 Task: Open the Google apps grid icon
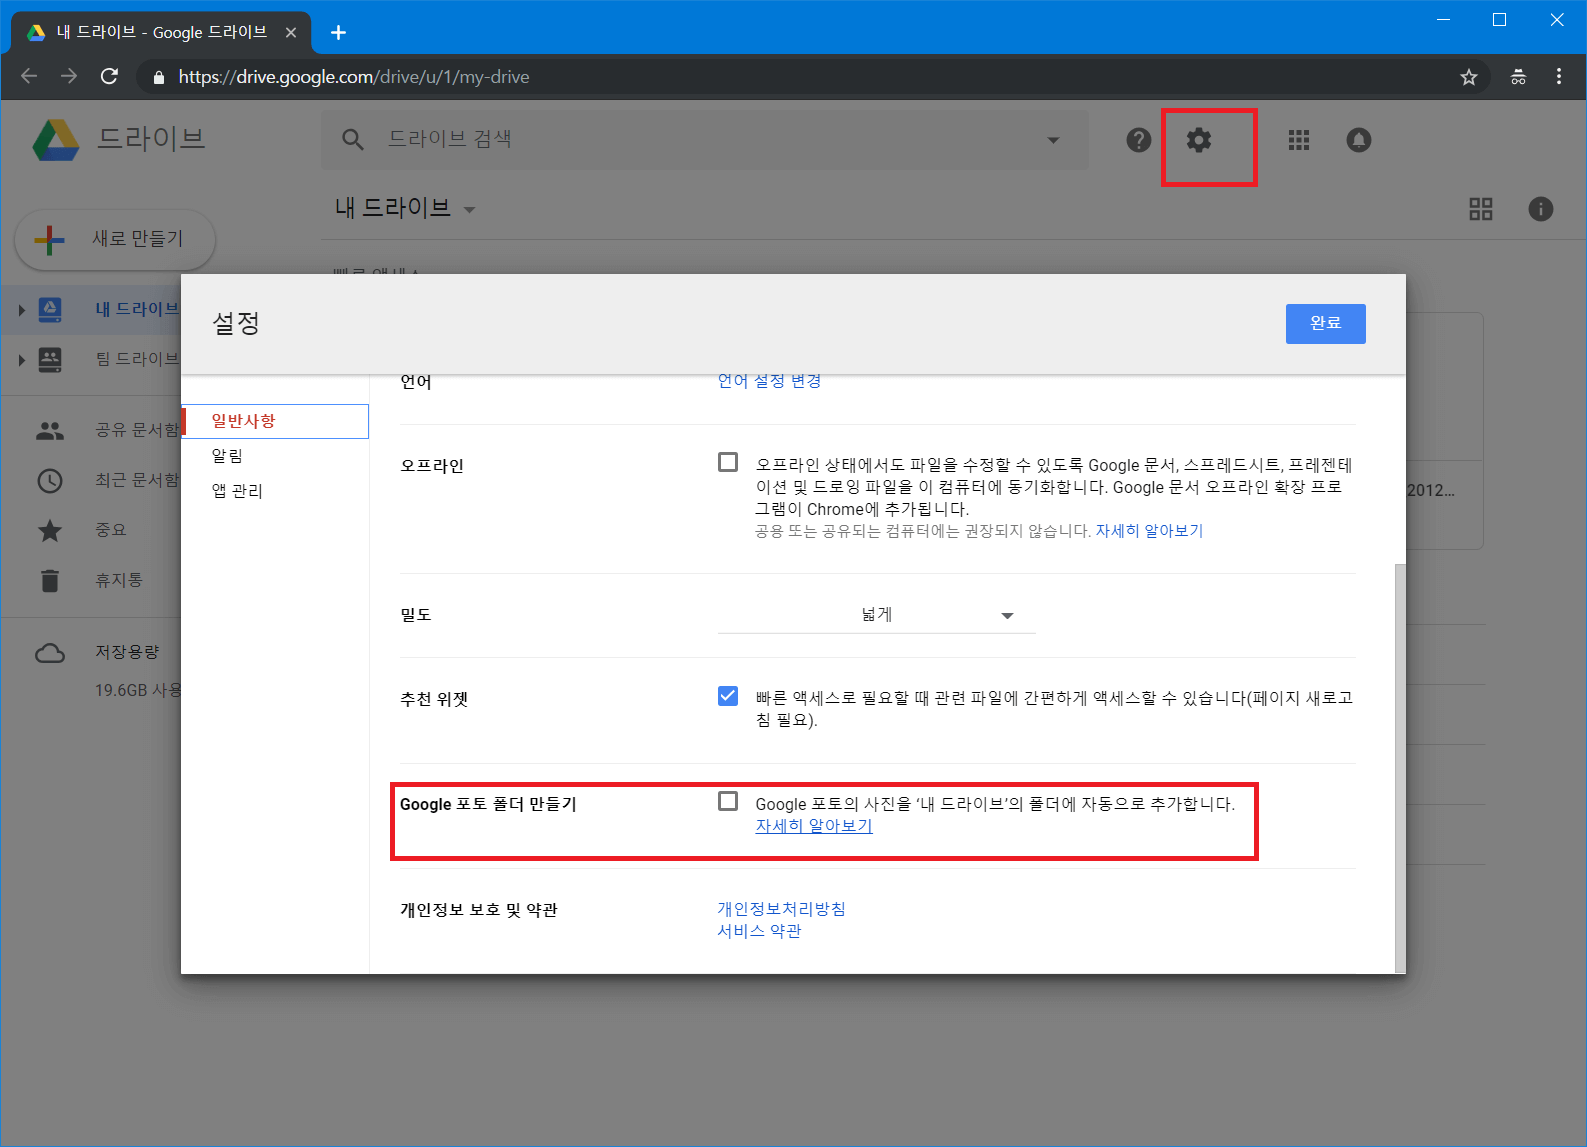[x=1298, y=140]
